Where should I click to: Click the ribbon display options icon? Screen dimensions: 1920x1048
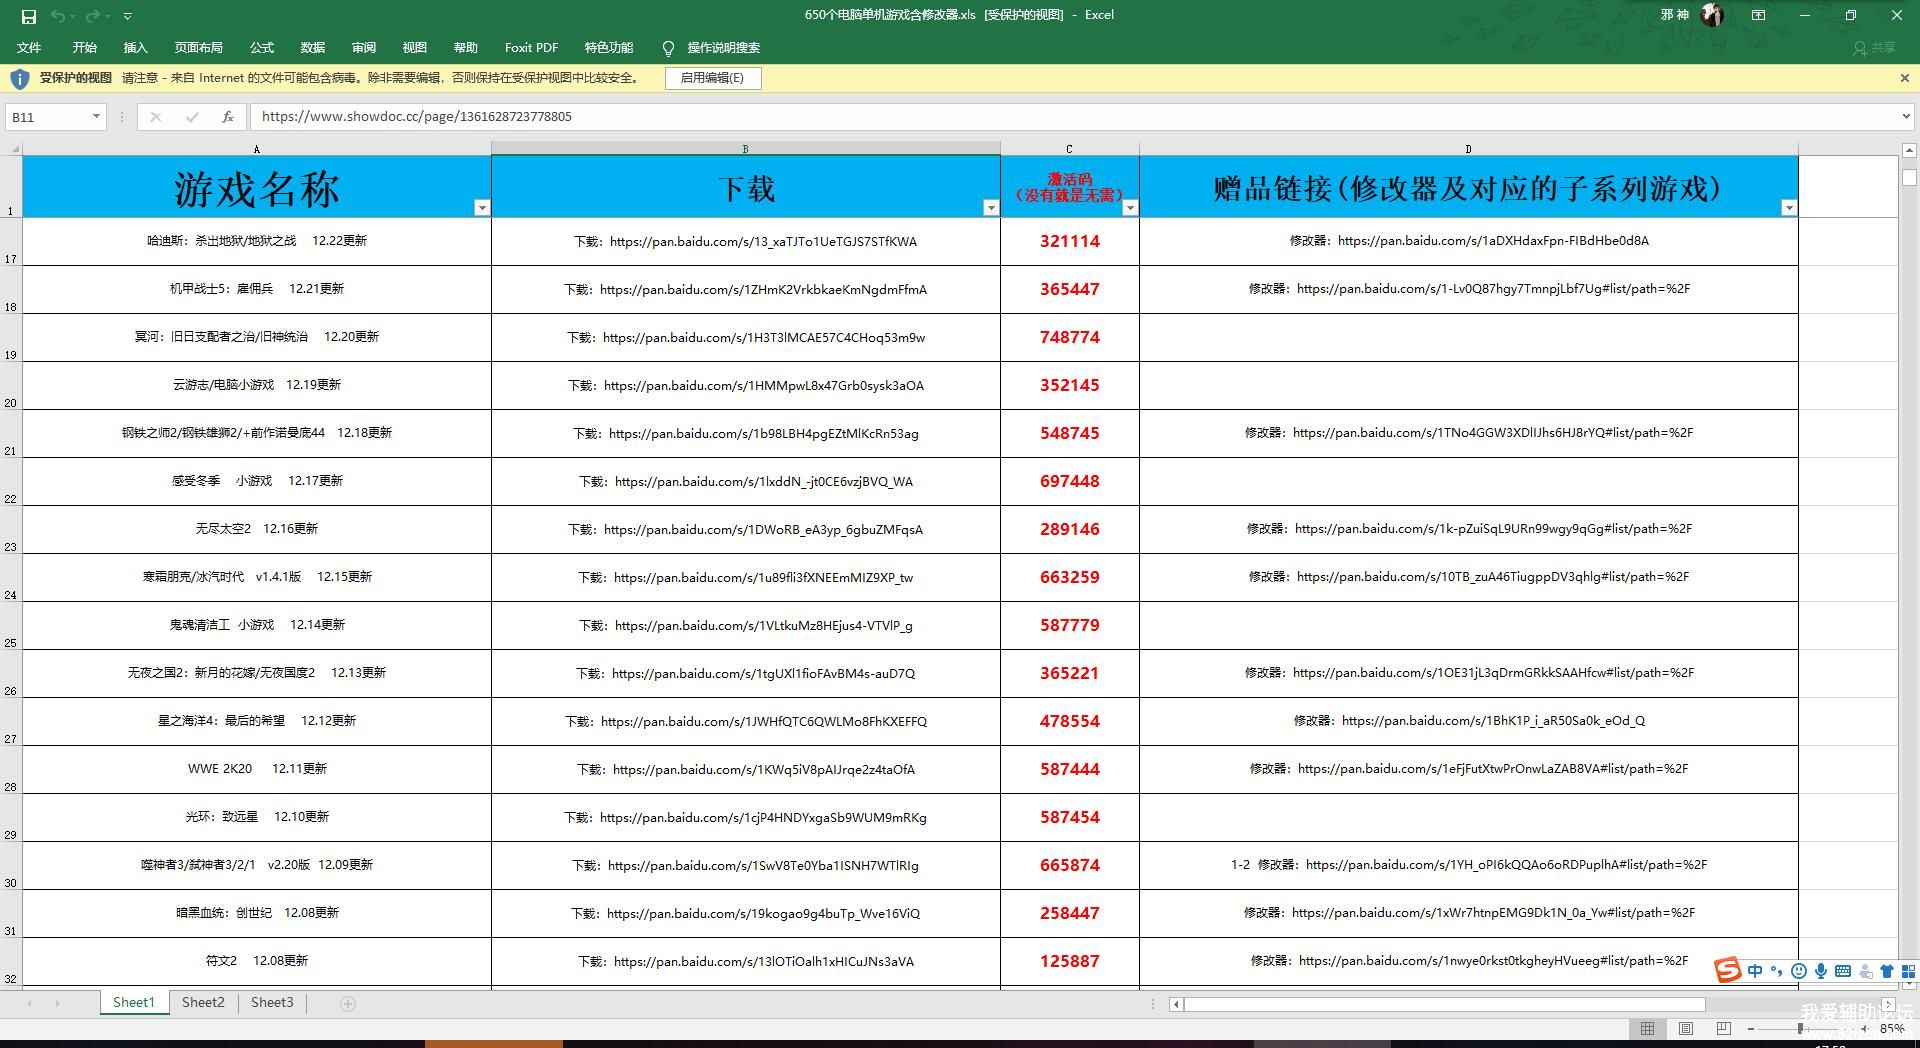point(1758,15)
